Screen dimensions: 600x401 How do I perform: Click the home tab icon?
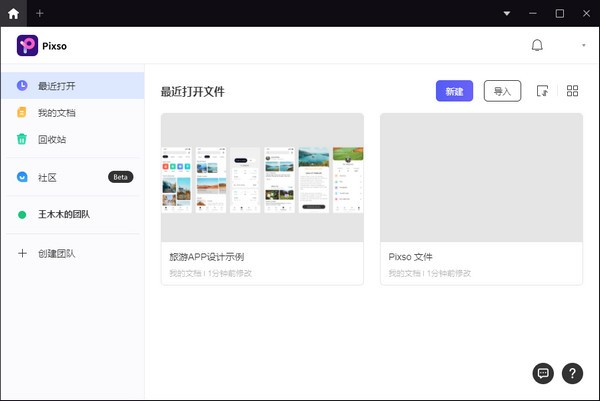(x=13, y=13)
